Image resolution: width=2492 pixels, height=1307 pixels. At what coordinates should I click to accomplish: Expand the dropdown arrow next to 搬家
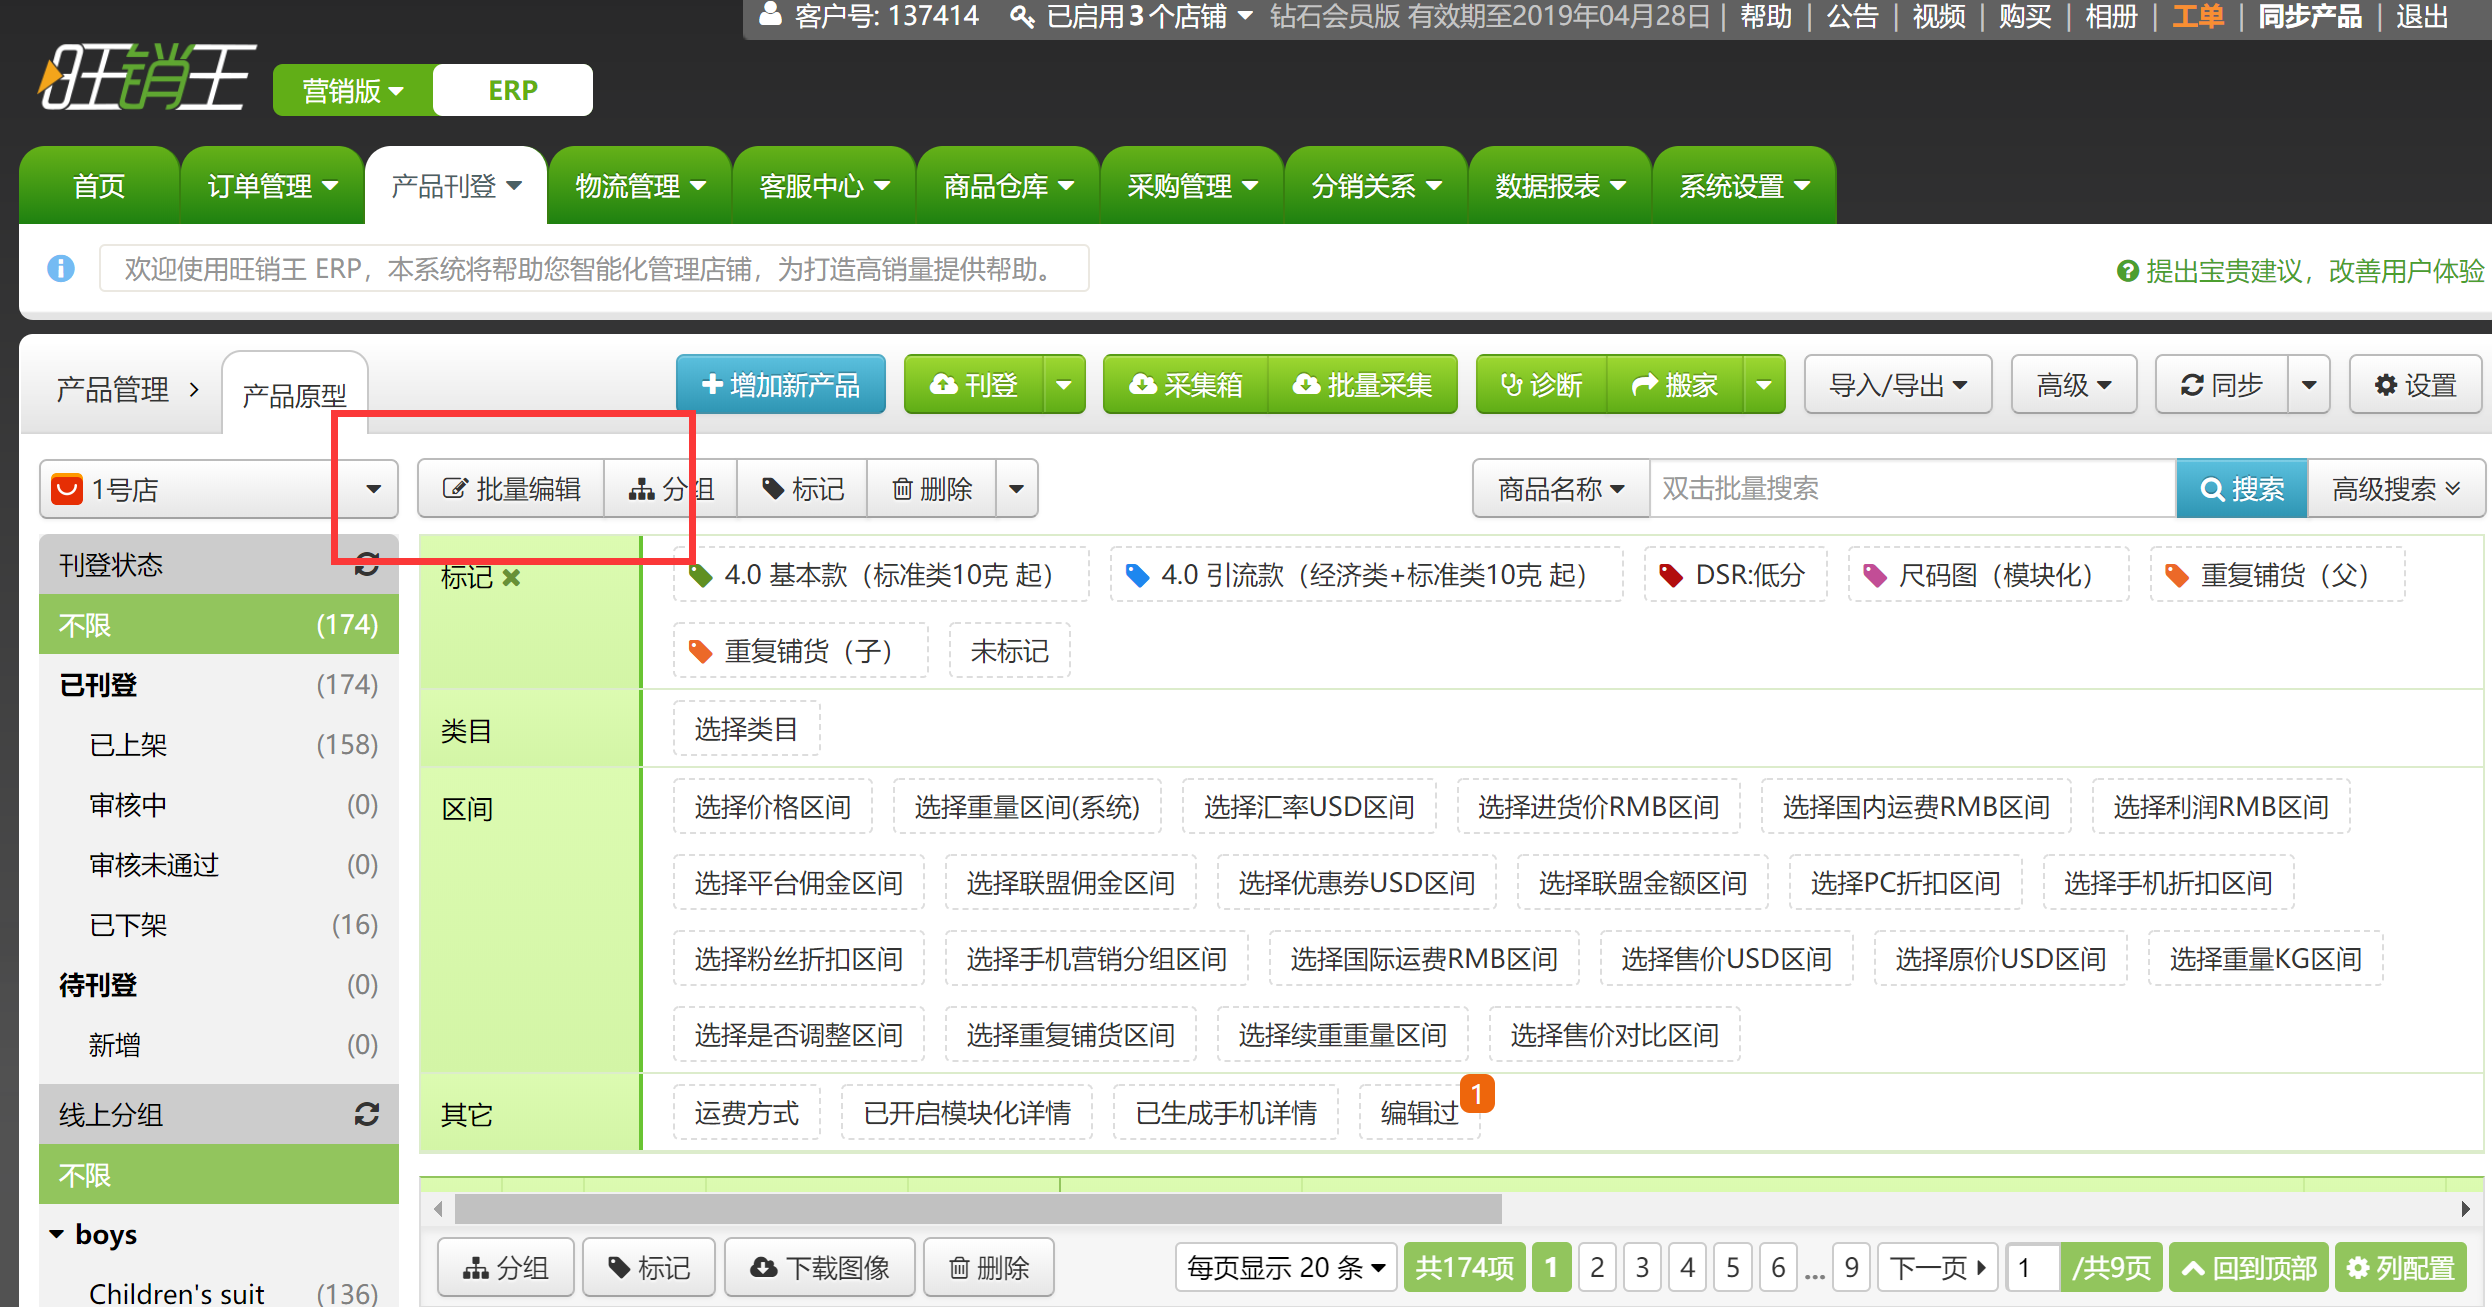tap(1764, 384)
